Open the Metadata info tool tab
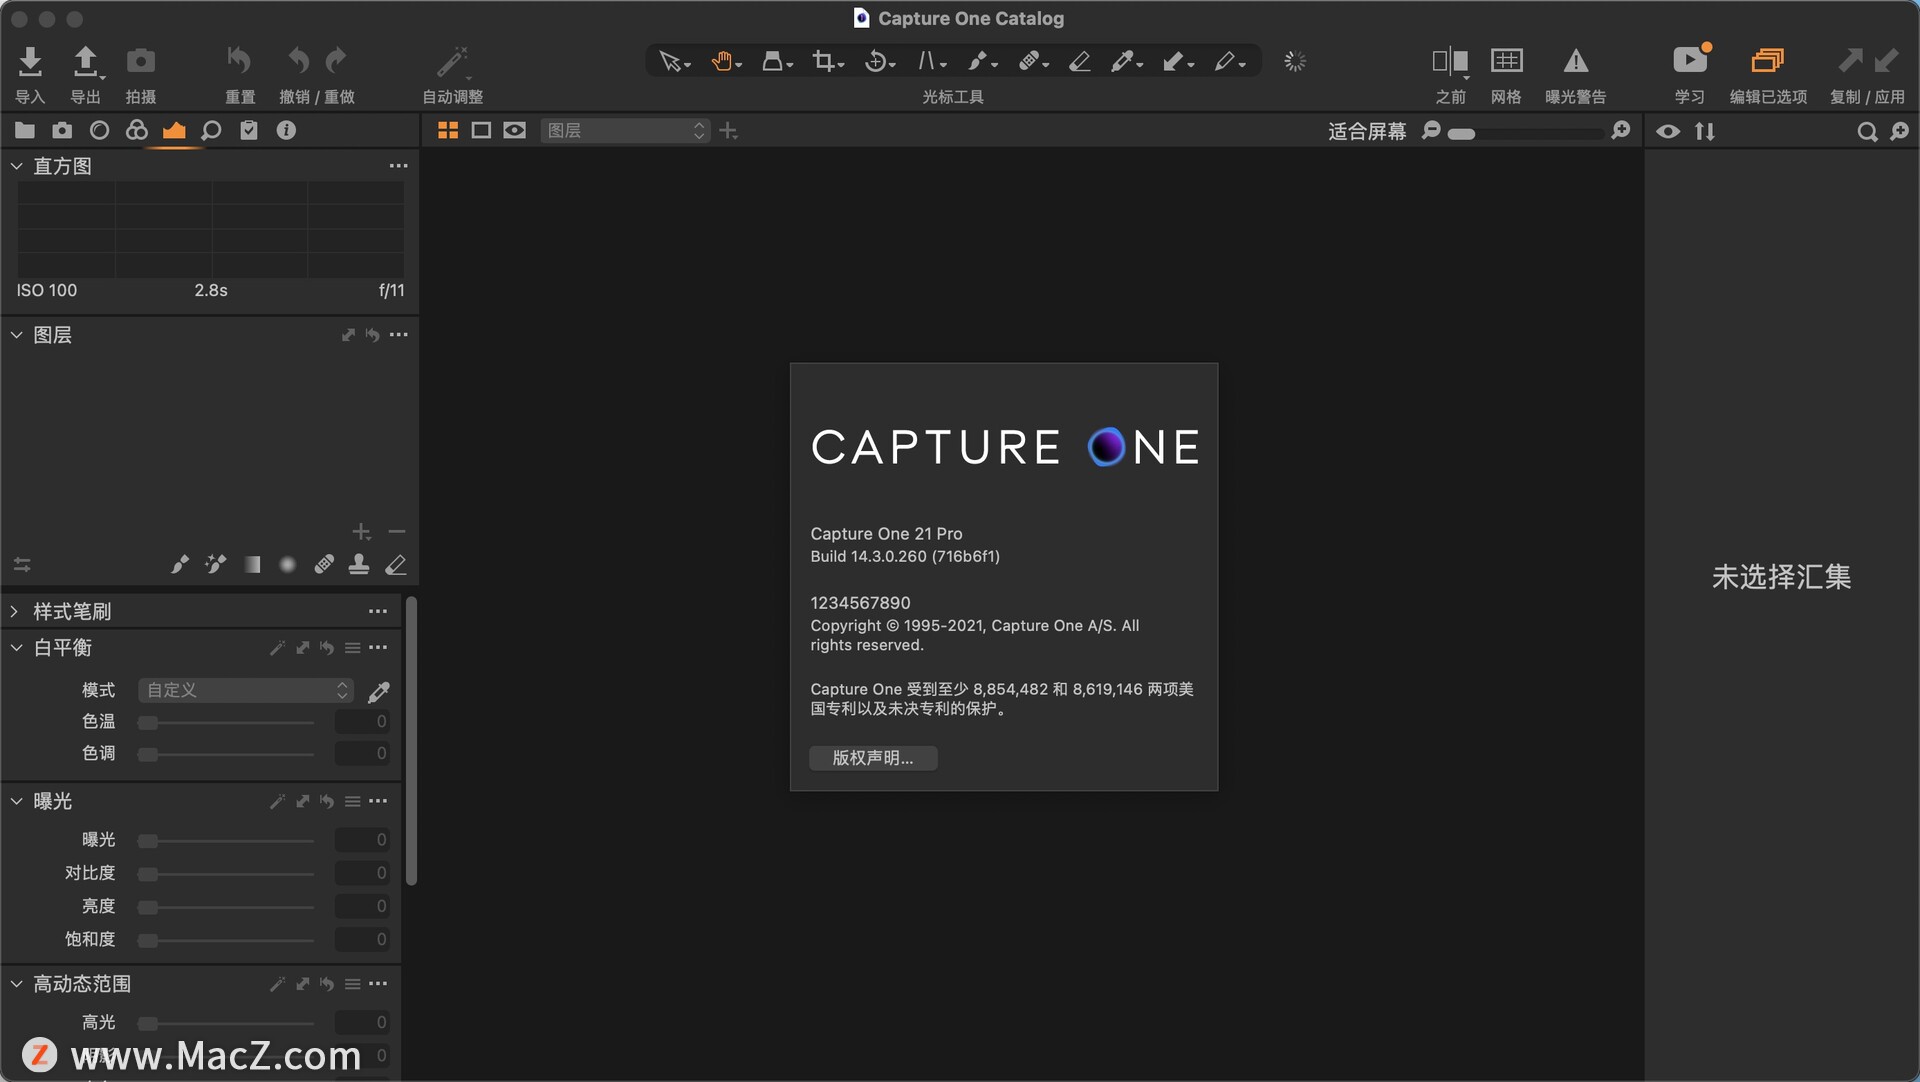Screen dimensions: 1920x1082 tap(286, 131)
